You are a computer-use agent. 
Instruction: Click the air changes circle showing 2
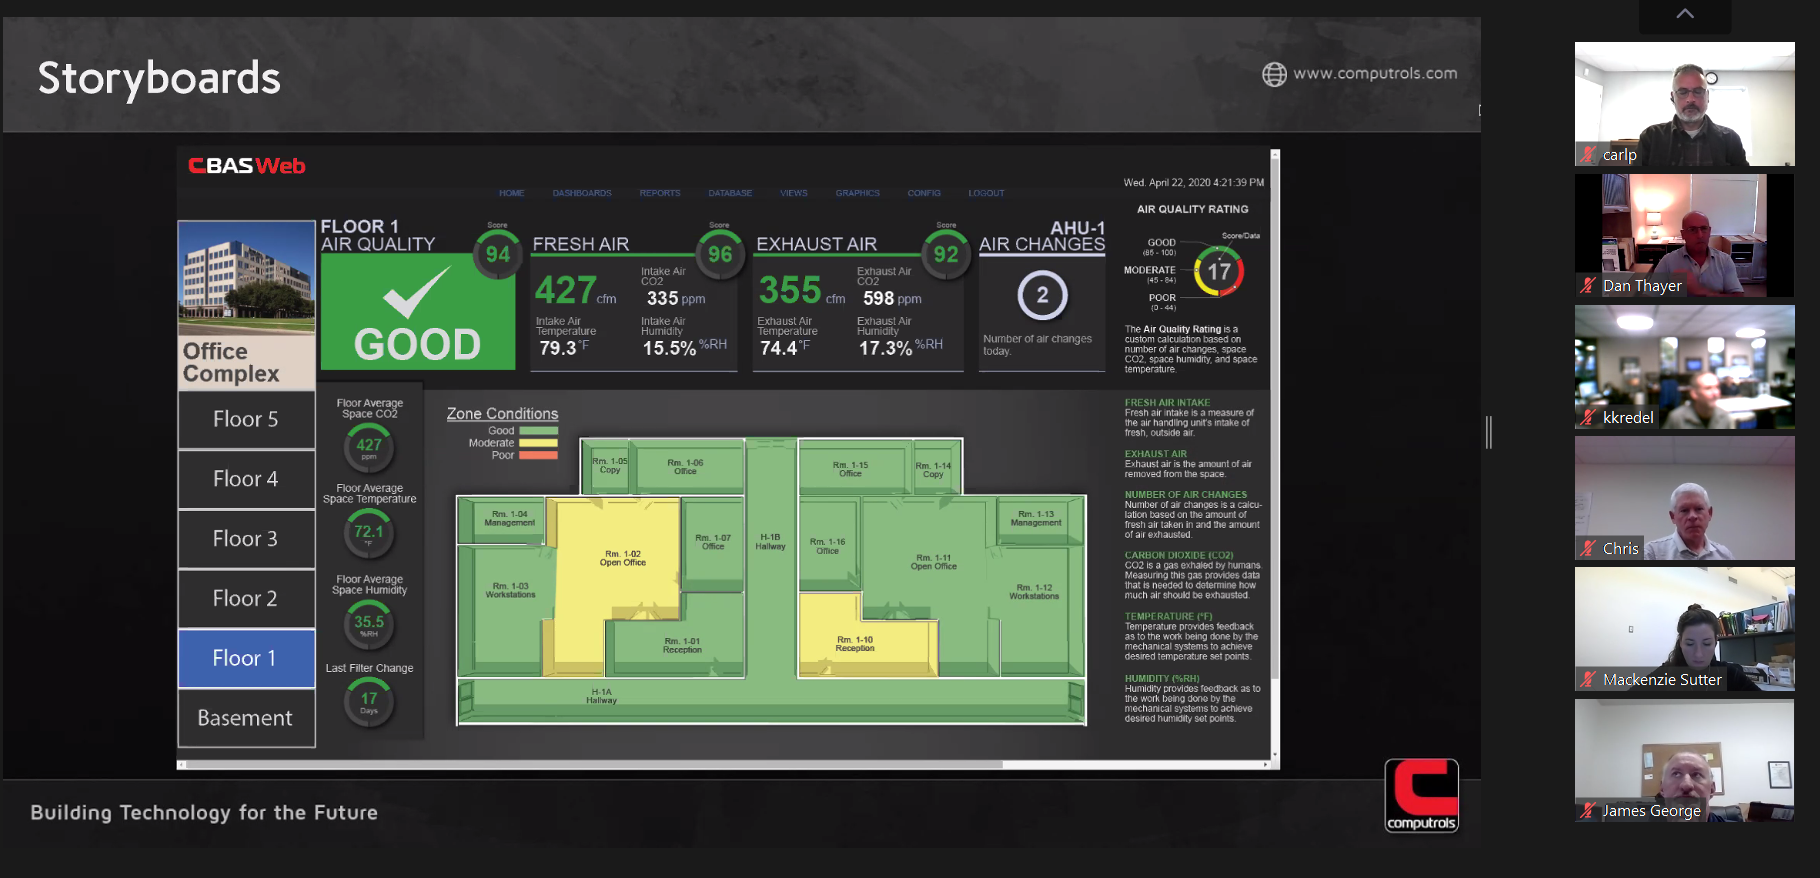1042,295
